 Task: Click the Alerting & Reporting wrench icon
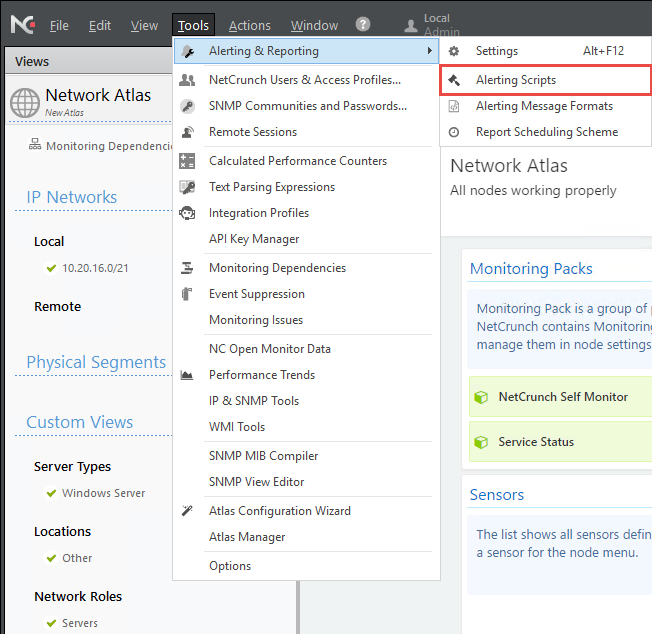[188, 51]
